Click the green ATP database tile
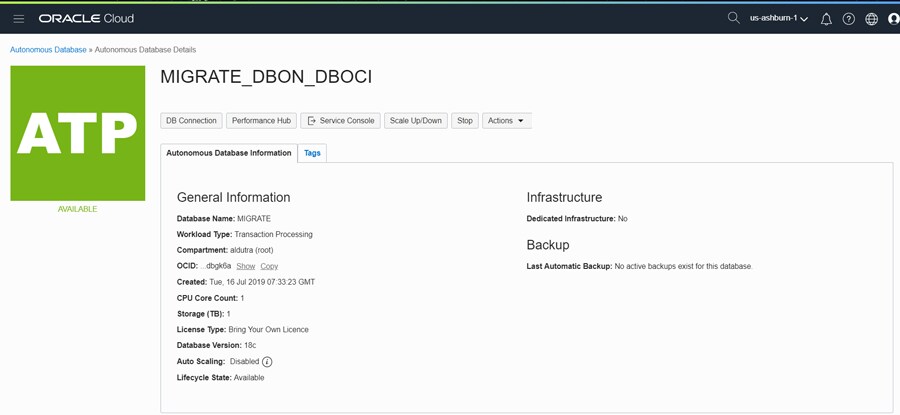 pos(77,133)
